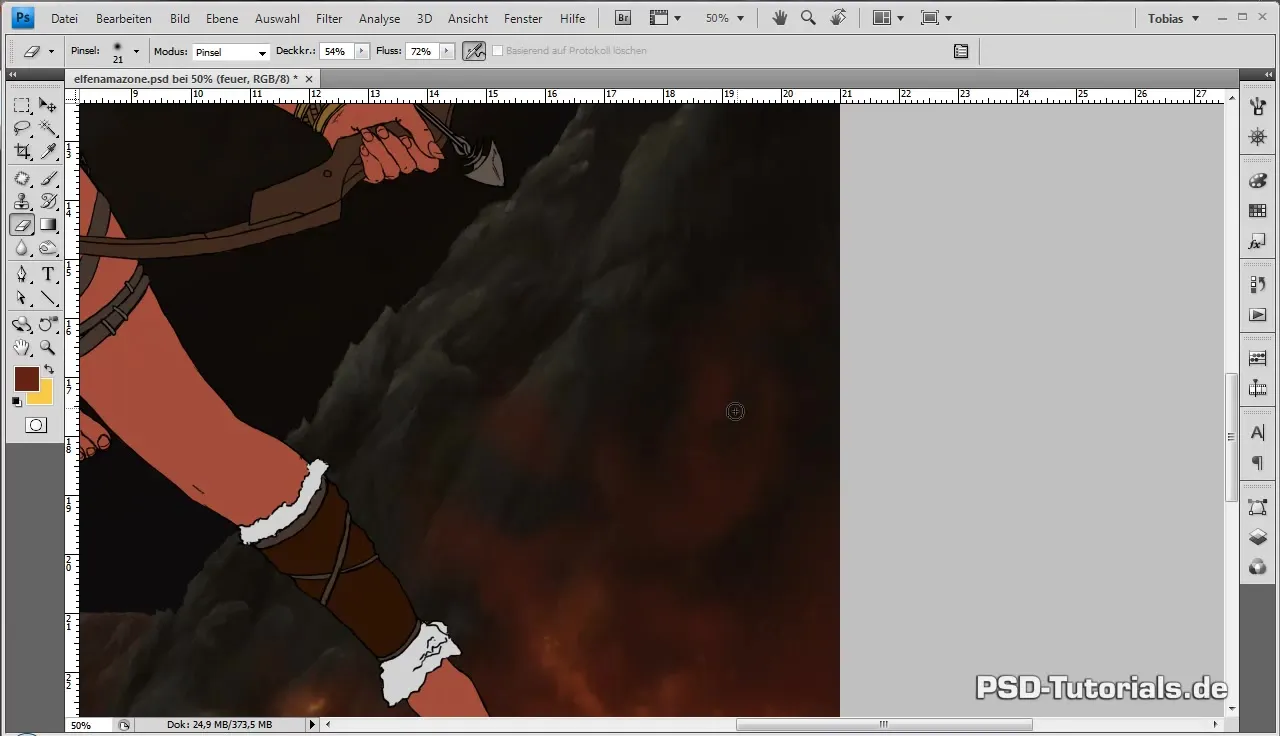Select the Path Selection tool

click(x=22, y=297)
